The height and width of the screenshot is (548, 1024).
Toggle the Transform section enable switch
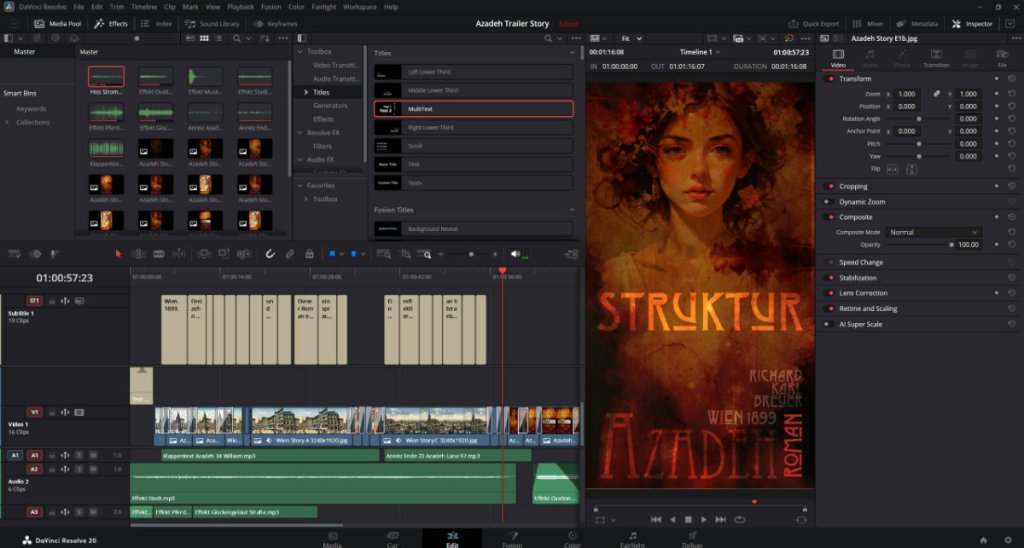tap(830, 79)
